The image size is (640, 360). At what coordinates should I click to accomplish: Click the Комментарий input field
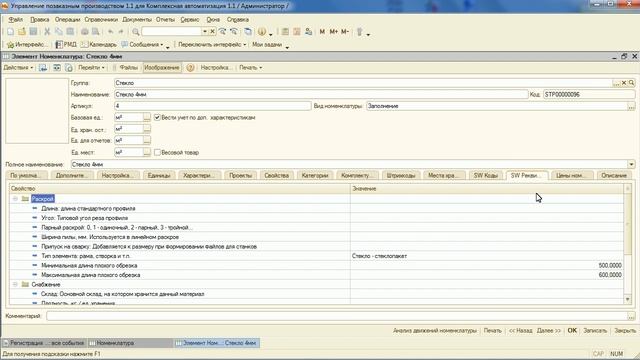point(337,316)
